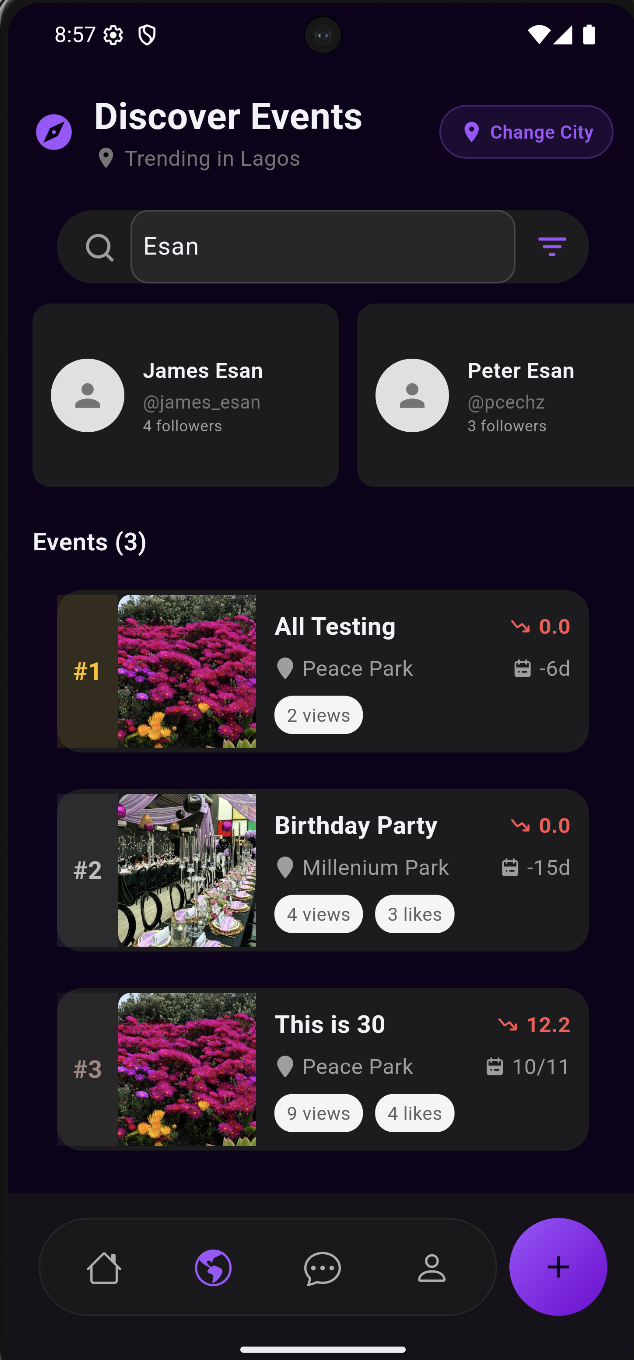
Task: Select the James Esan user card
Action: [x=185, y=394]
